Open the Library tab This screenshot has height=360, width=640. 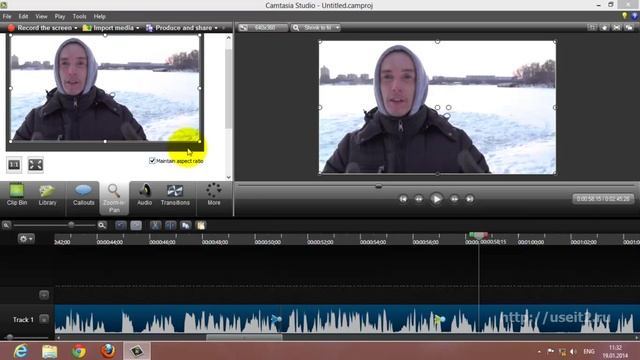coord(47,195)
